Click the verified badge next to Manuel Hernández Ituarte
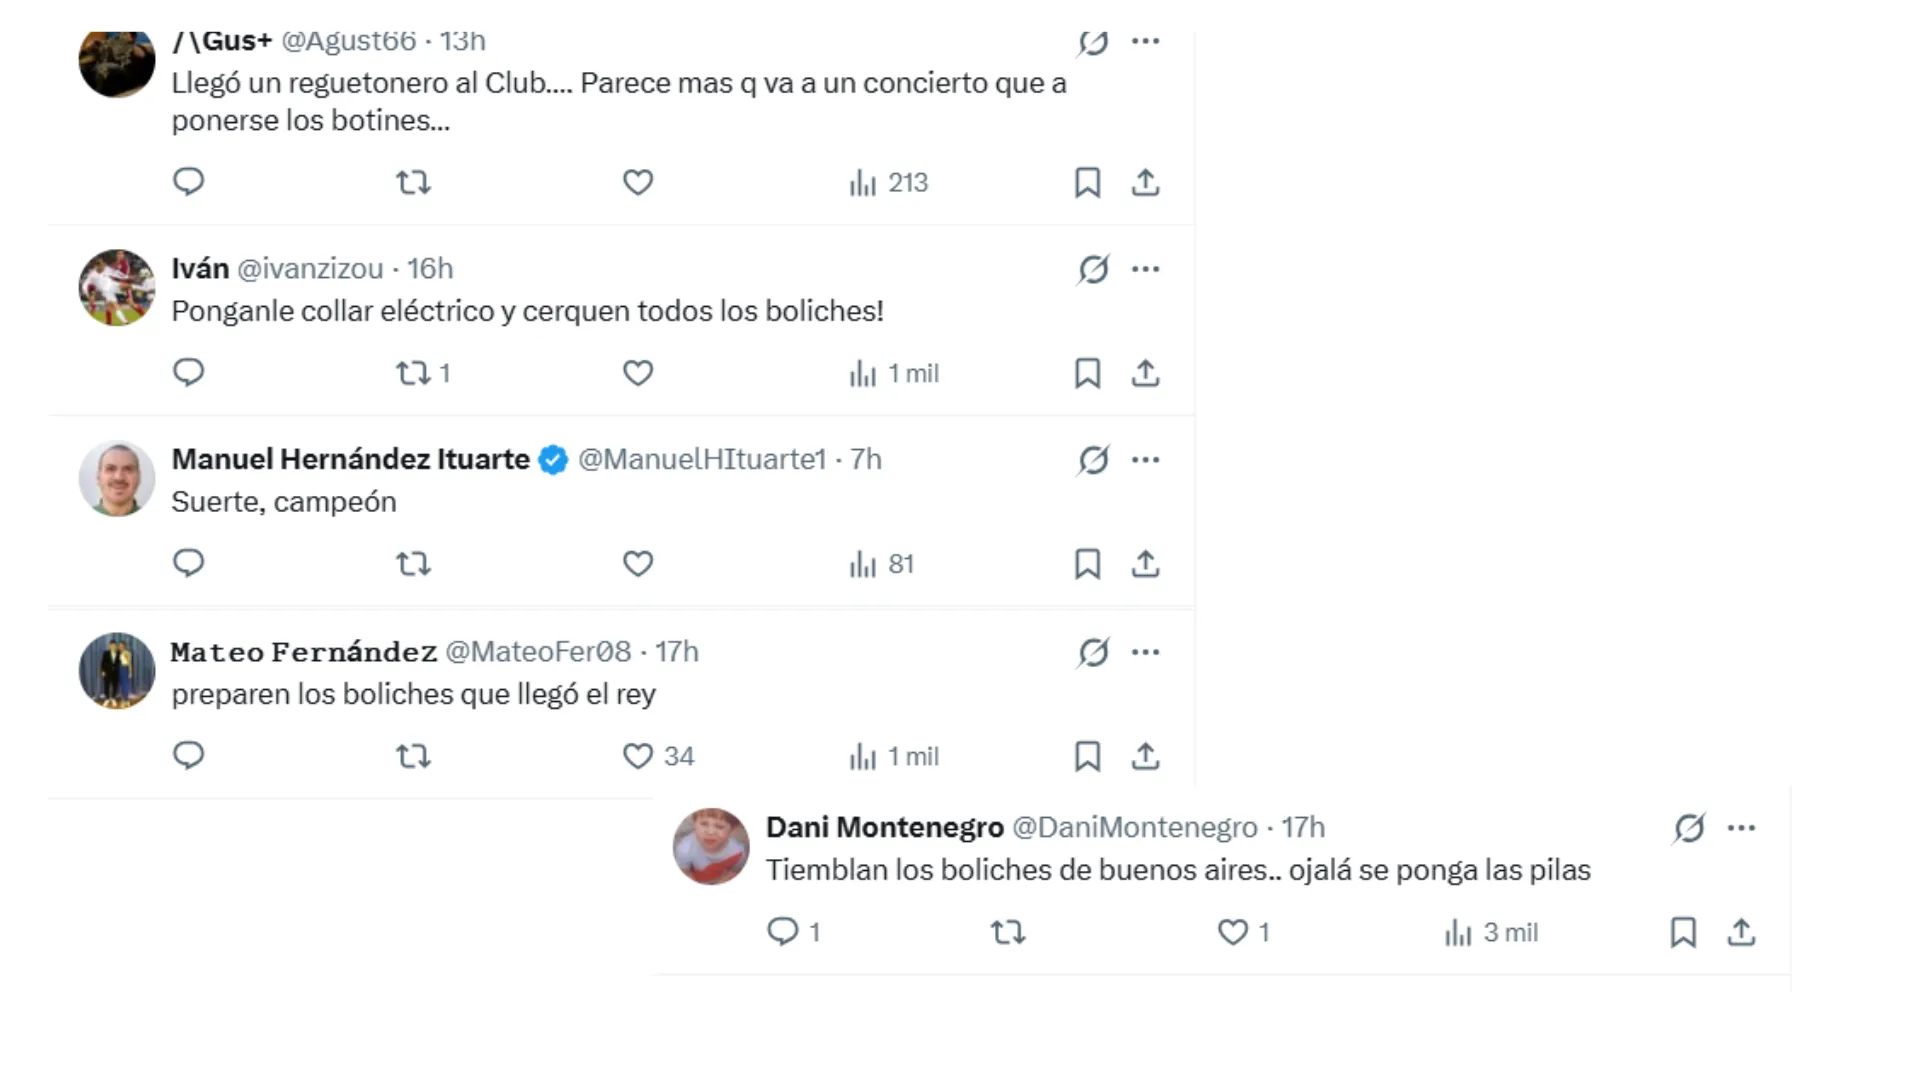Screen dimensions: 1920x1080 [552, 460]
